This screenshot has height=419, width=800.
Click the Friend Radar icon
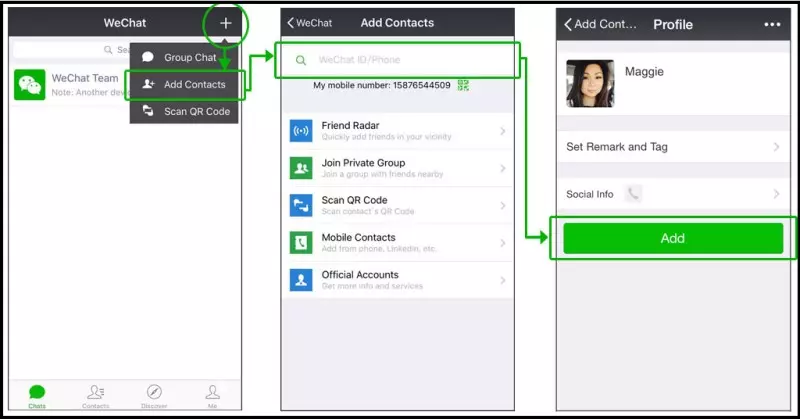click(301, 131)
